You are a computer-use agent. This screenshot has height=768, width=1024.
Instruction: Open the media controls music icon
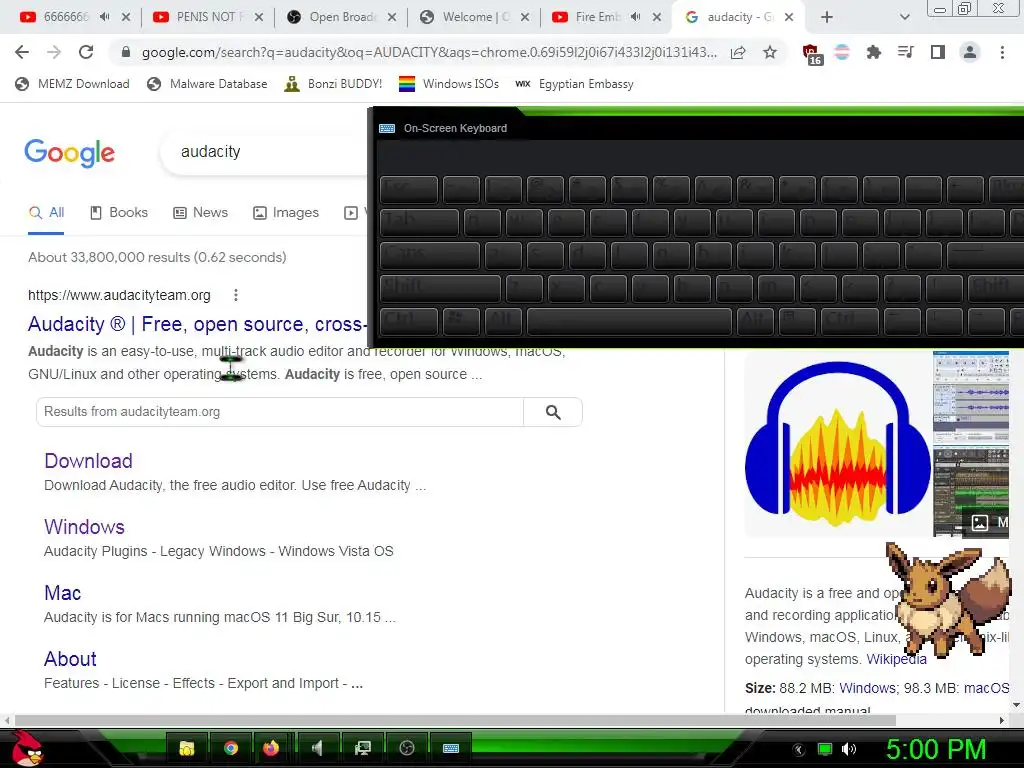pyautogui.click(x=905, y=52)
